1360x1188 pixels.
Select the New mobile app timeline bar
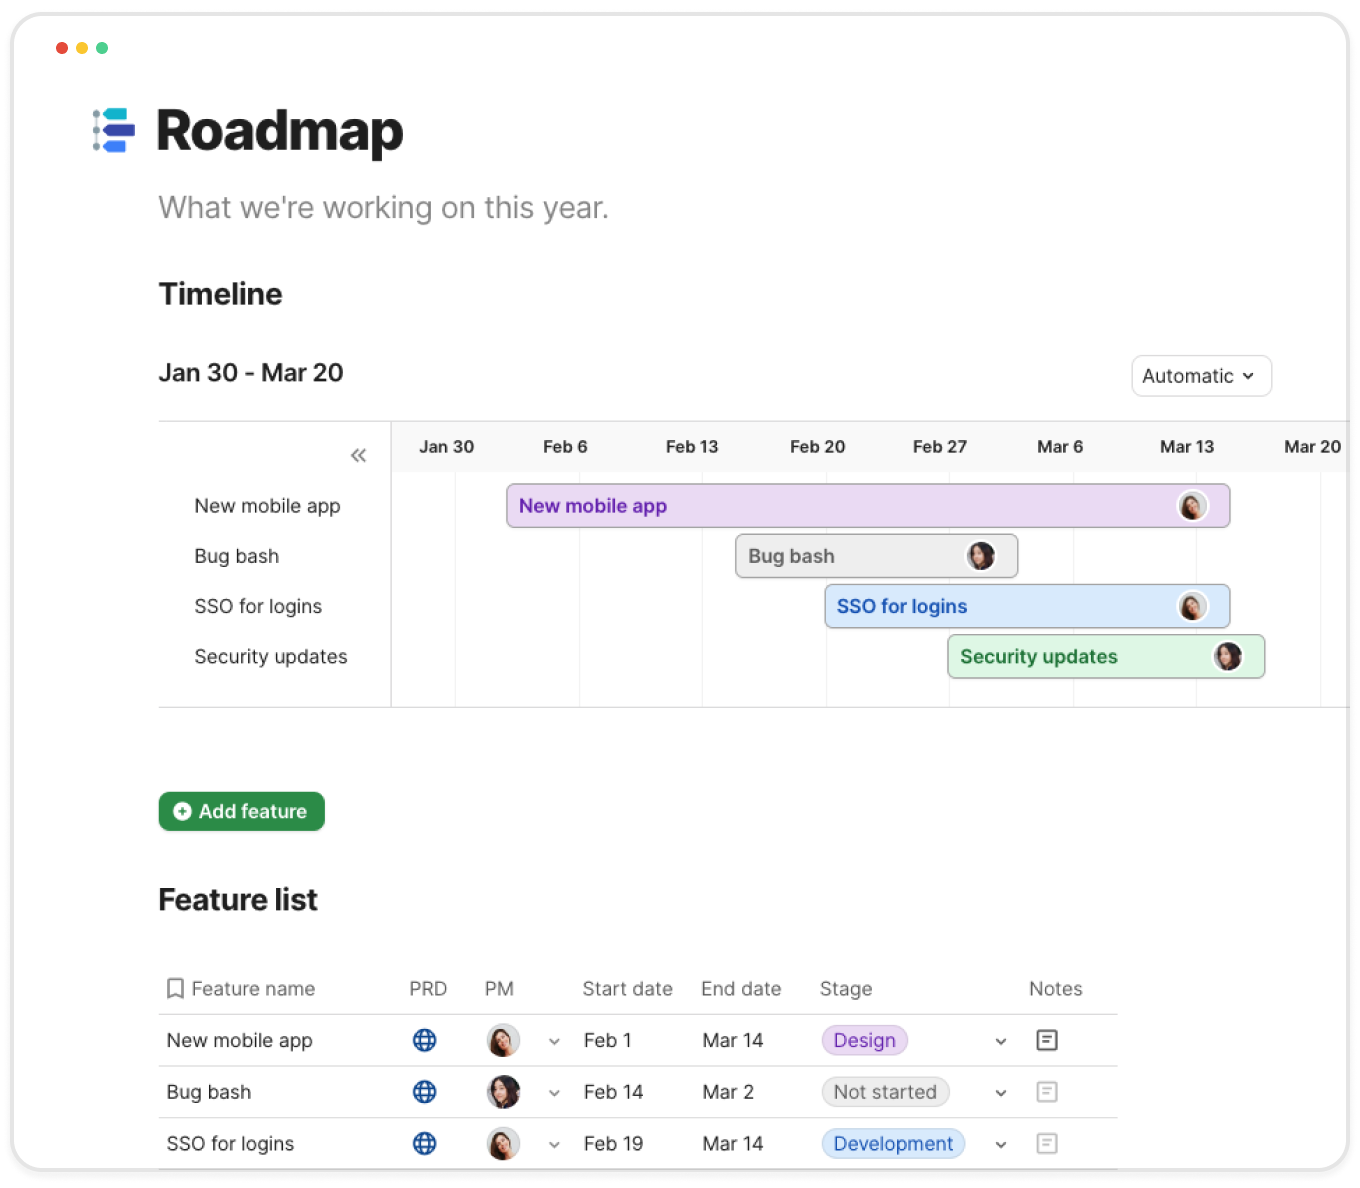[840, 506]
